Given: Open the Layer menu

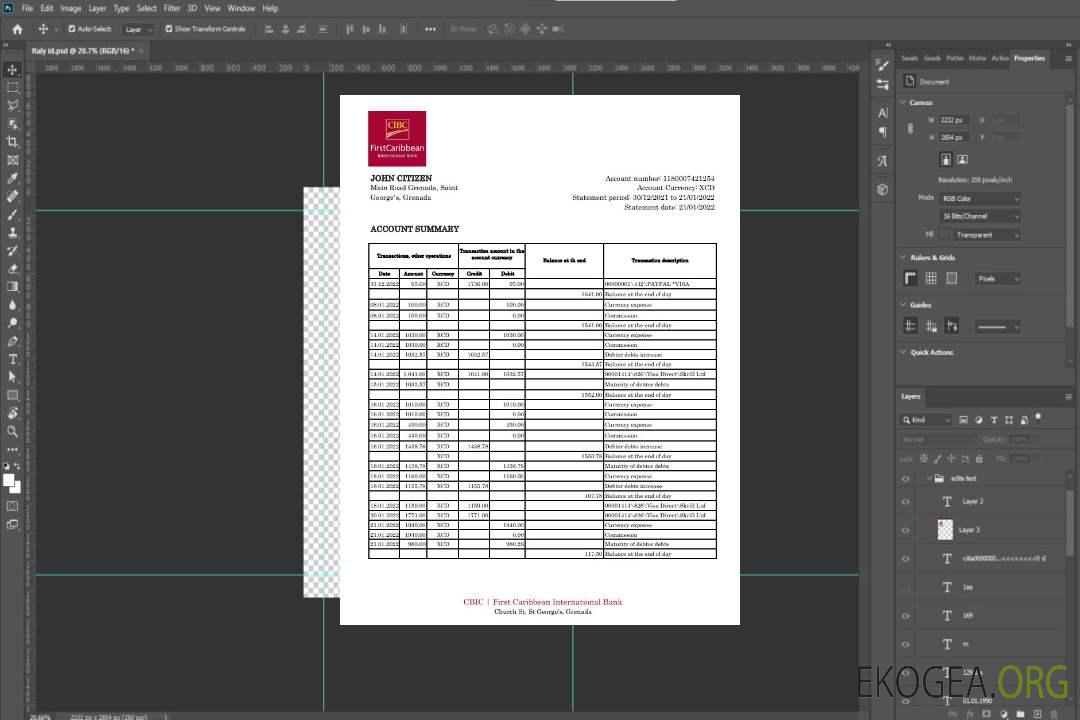Looking at the screenshot, I should pyautogui.click(x=97, y=8).
